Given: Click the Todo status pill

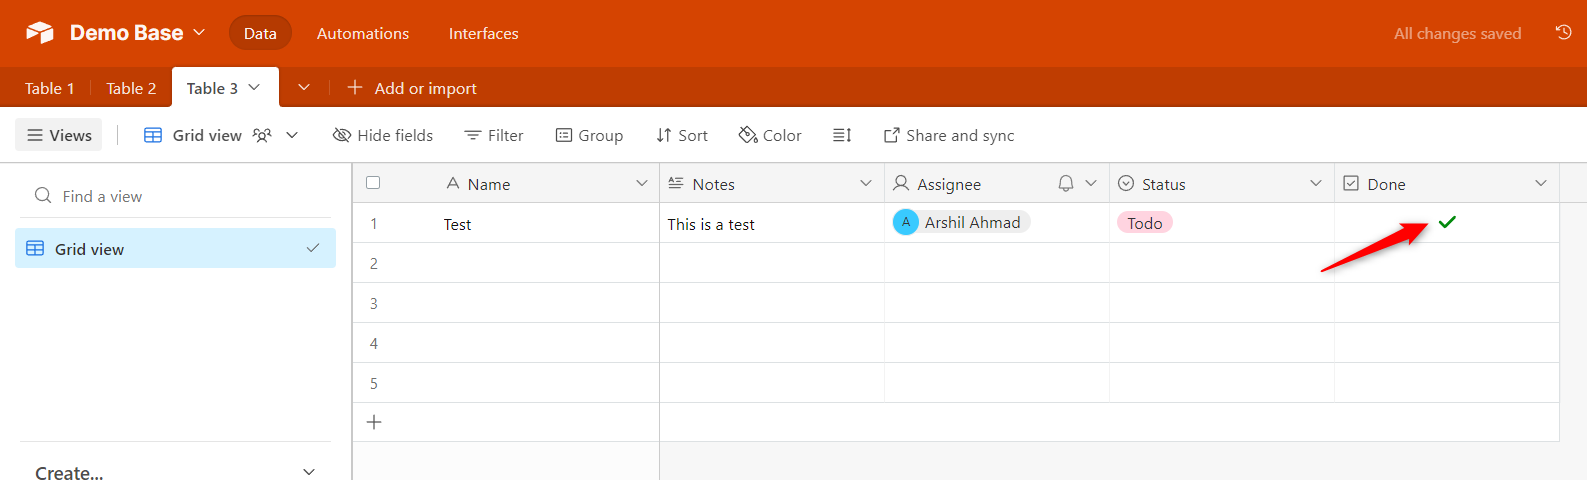Looking at the screenshot, I should [1145, 223].
